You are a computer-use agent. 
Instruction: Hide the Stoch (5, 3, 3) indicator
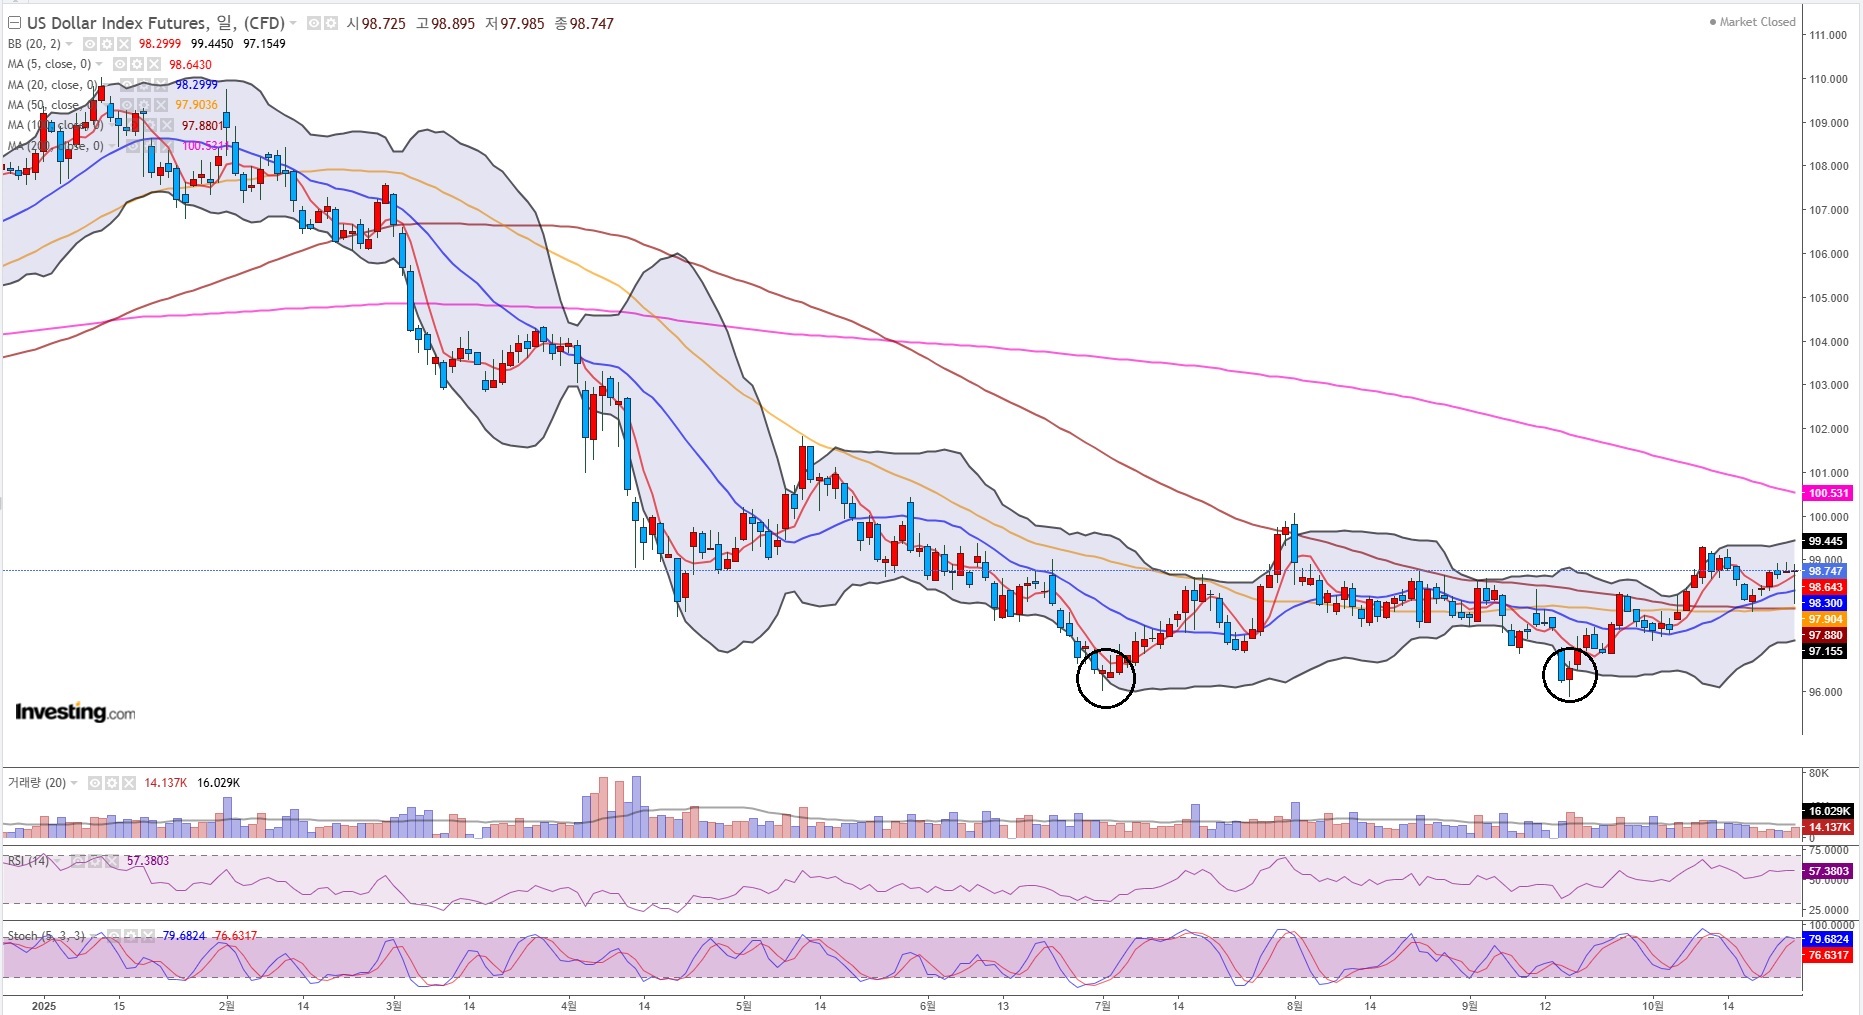point(116,936)
